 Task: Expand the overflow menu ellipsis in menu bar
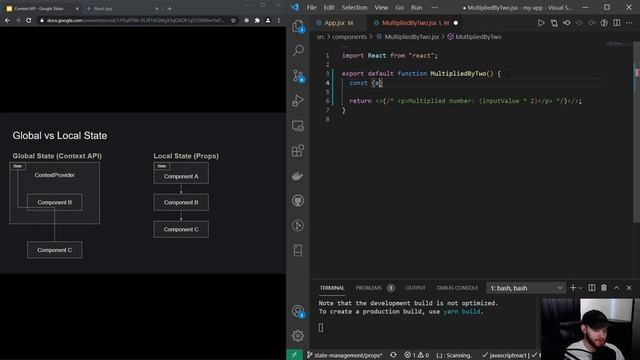click(x=434, y=7)
